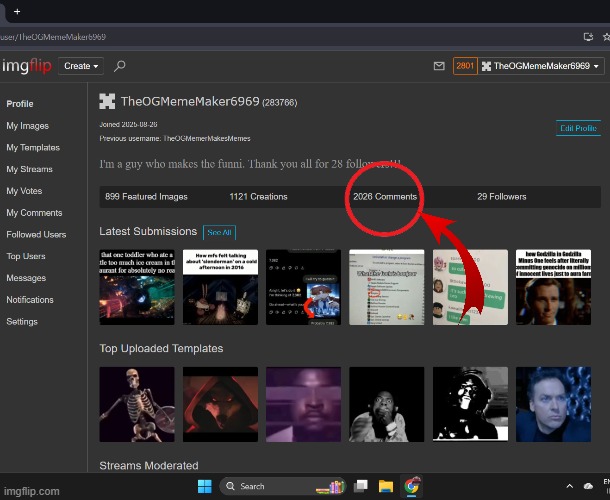Open Top Users in the sidebar
Image resolution: width=610 pixels, height=500 pixels.
(x=26, y=256)
